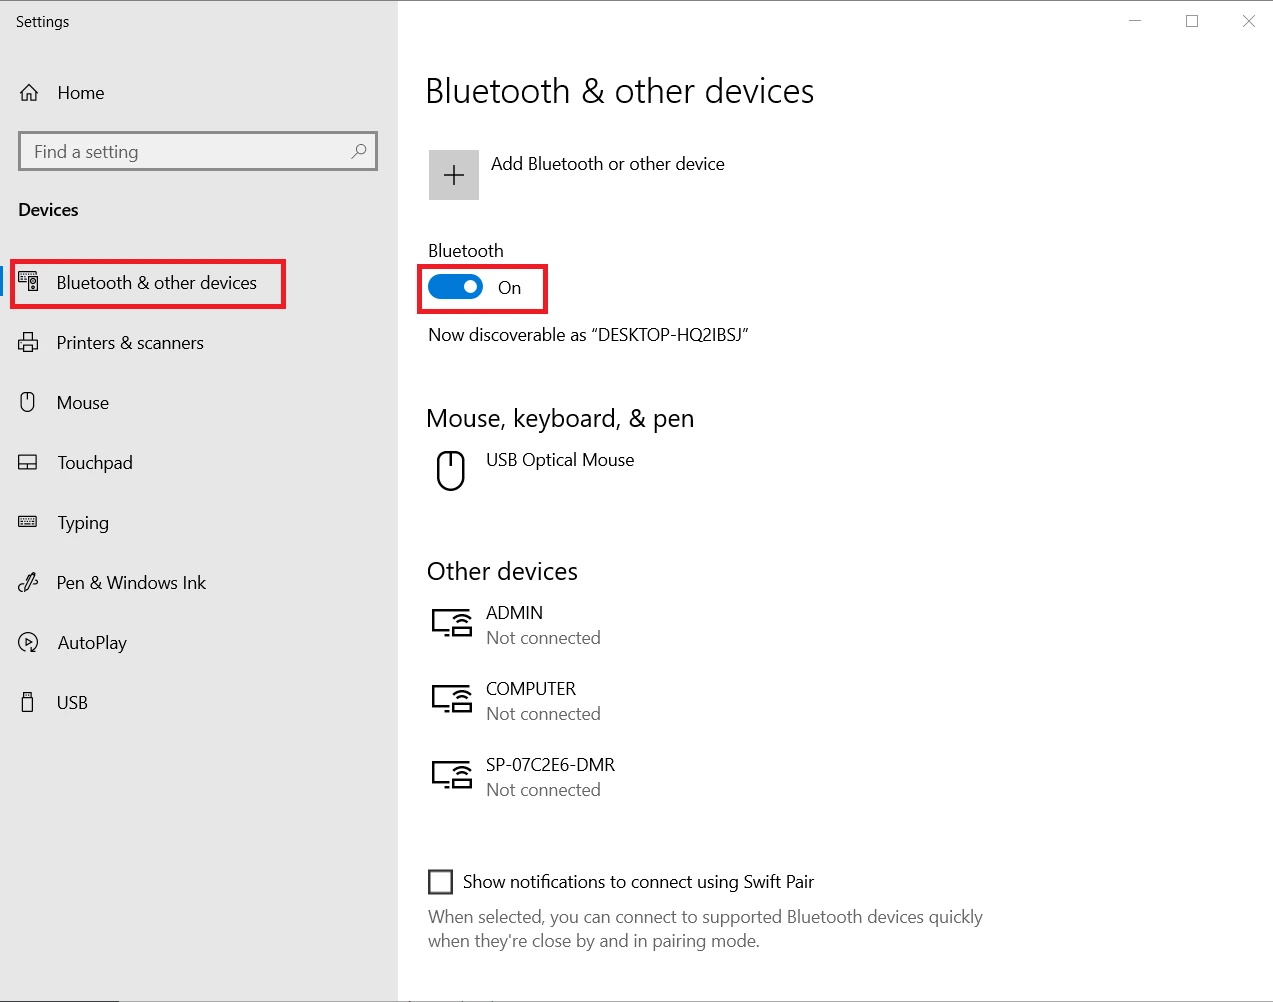Image resolution: width=1273 pixels, height=1002 pixels.
Task: Select the Printers & scanners icon
Action: (28, 342)
